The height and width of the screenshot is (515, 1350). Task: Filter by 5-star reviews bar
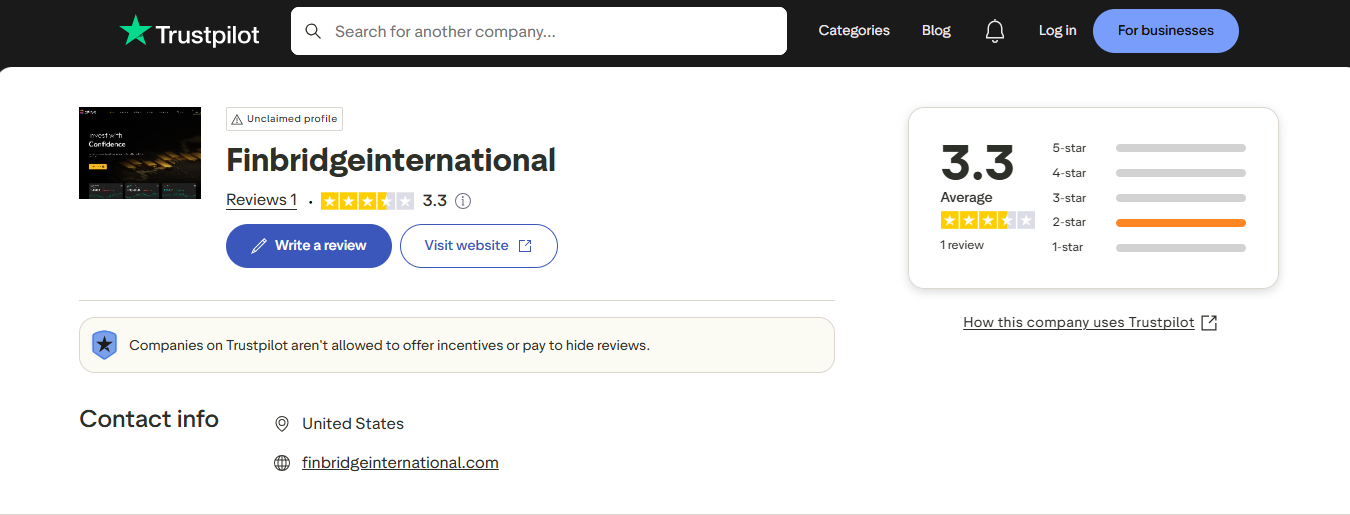coord(1181,148)
